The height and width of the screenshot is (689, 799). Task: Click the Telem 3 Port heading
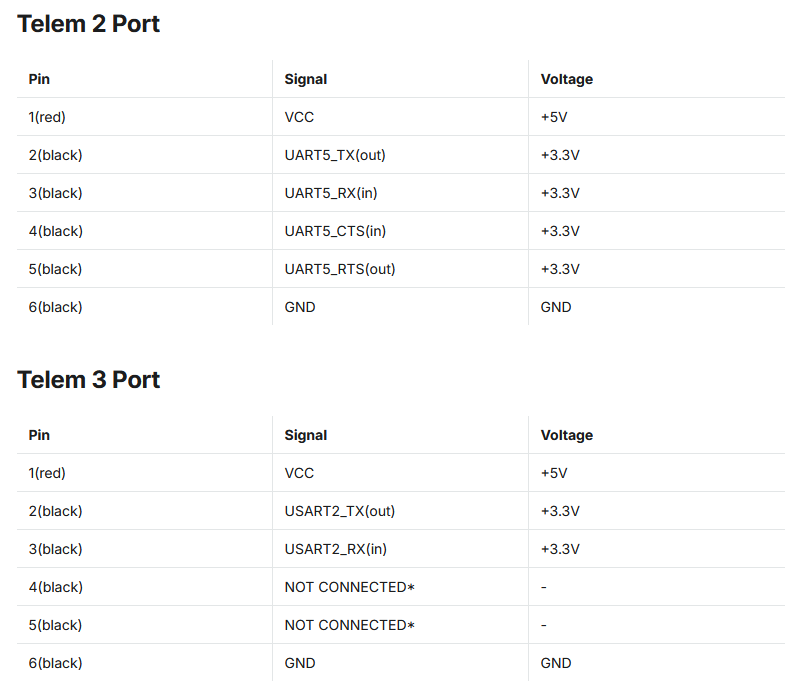point(89,380)
